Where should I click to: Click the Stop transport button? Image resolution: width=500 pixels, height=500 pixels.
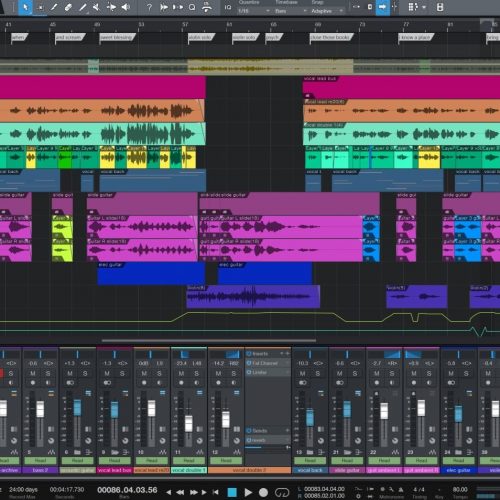click(232, 492)
